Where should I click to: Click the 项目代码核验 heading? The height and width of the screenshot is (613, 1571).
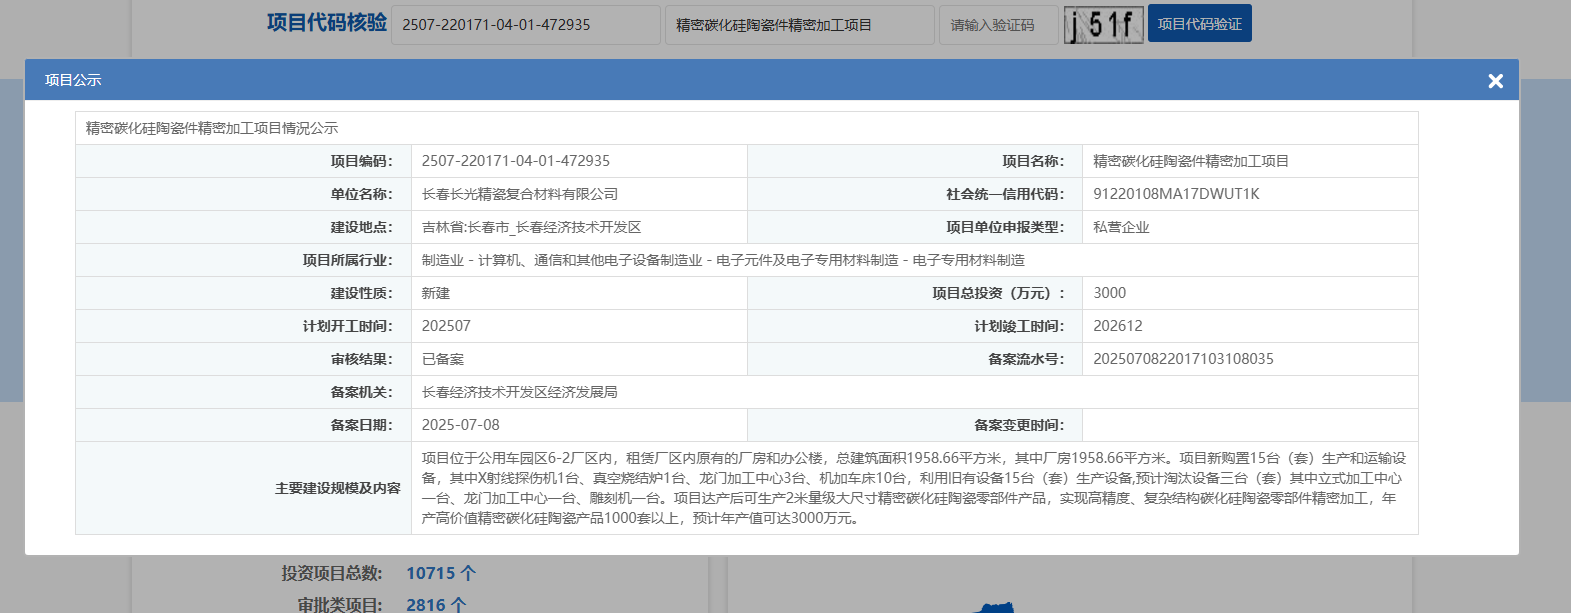click(326, 23)
